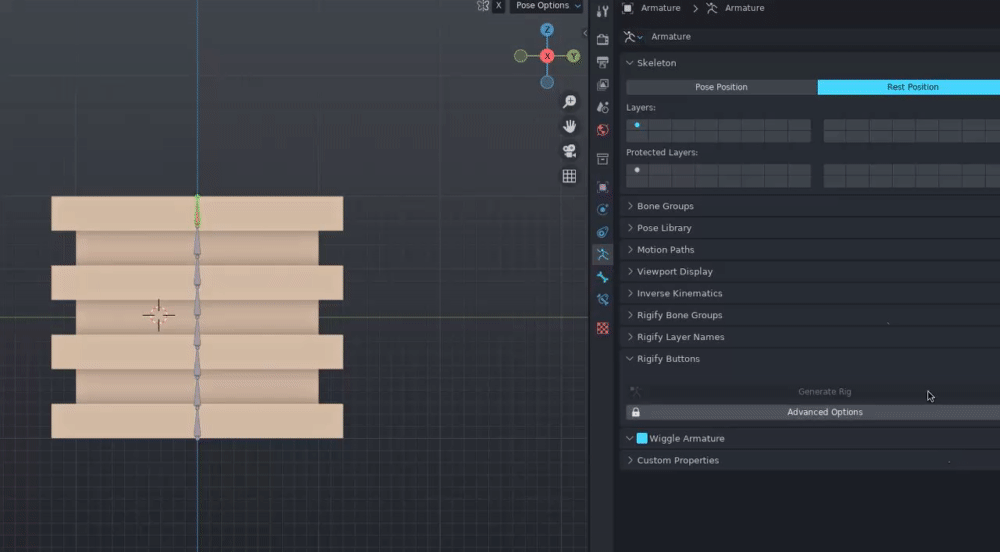This screenshot has width=1000, height=552.
Task: Expand the Viewport Display panel
Action: pyautogui.click(x=629, y=271)
